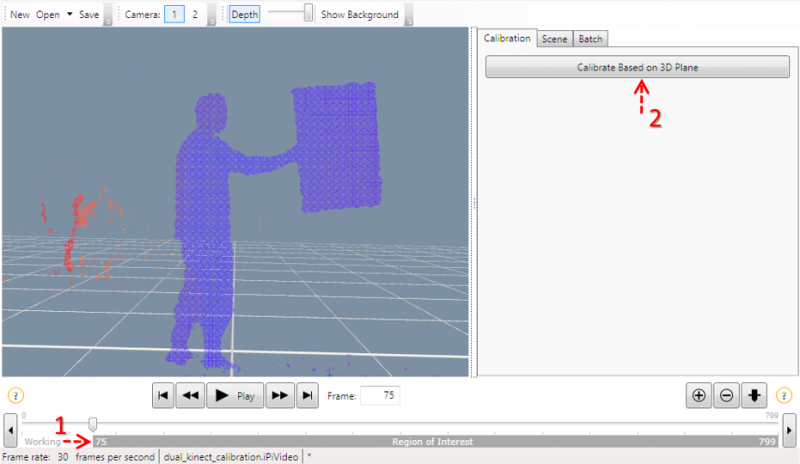Switch to the Batch tab
800x464 pixels.
(x=590, y=39)
